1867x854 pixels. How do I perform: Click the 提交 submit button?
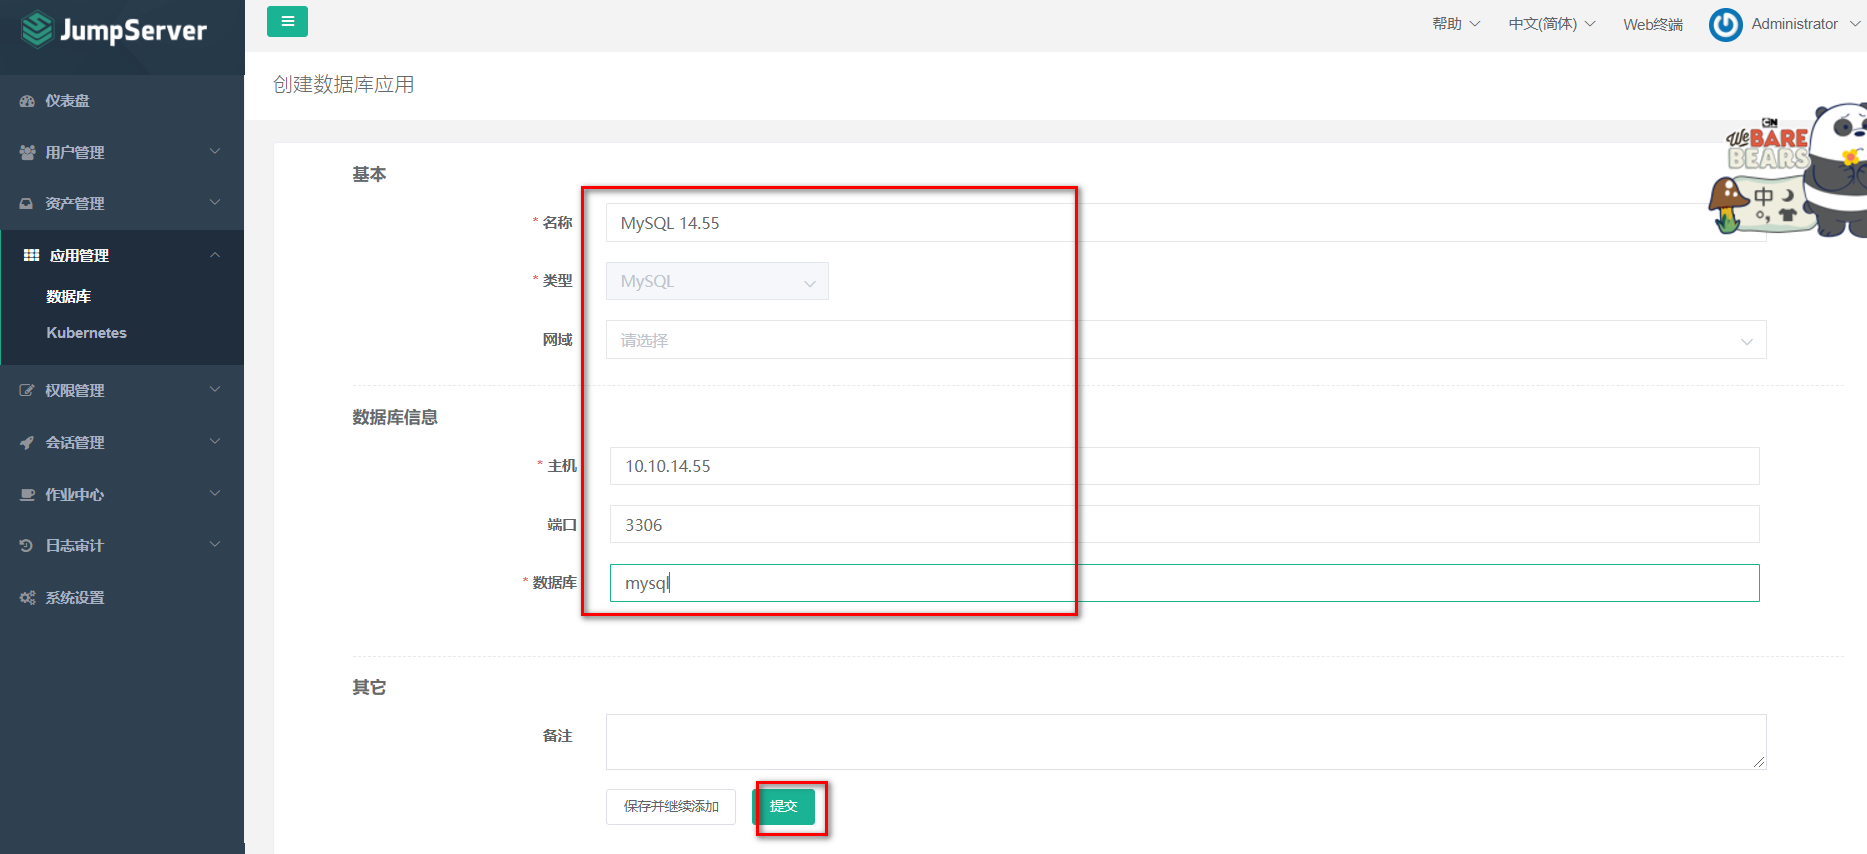coord(784,807)
